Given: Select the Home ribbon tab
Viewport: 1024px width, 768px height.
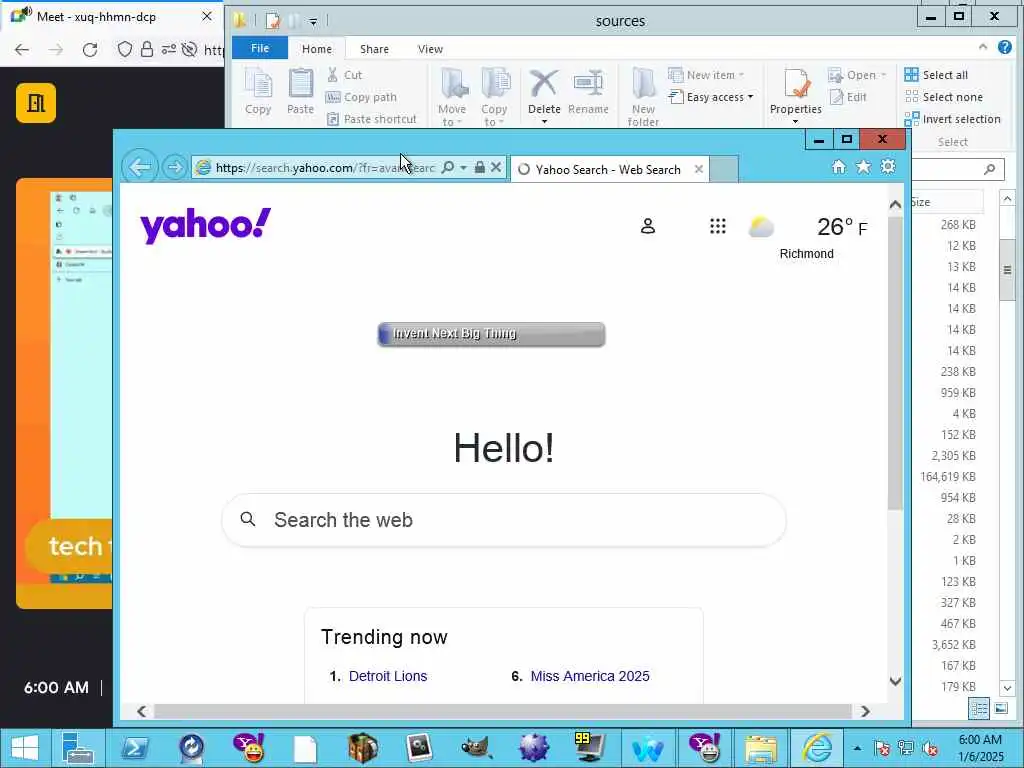Looking at the screenshot, I should click(x=317, y=49).
